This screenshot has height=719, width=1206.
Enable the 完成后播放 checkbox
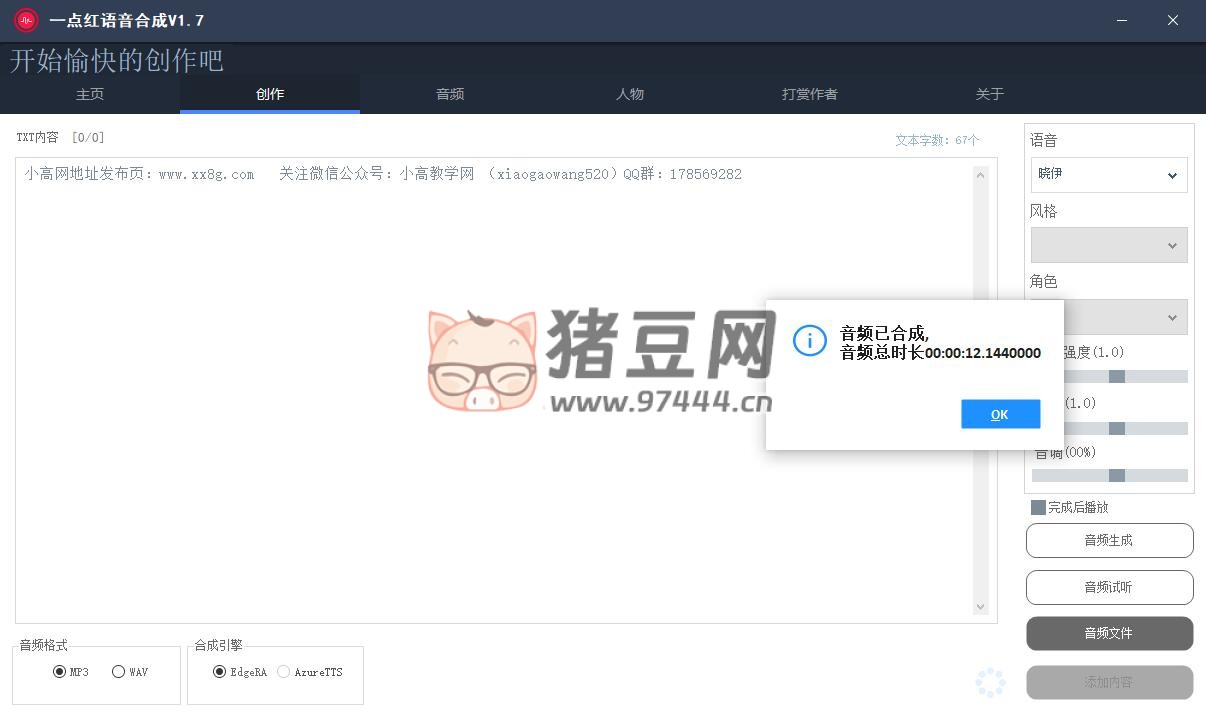(x=1038, y=508)
